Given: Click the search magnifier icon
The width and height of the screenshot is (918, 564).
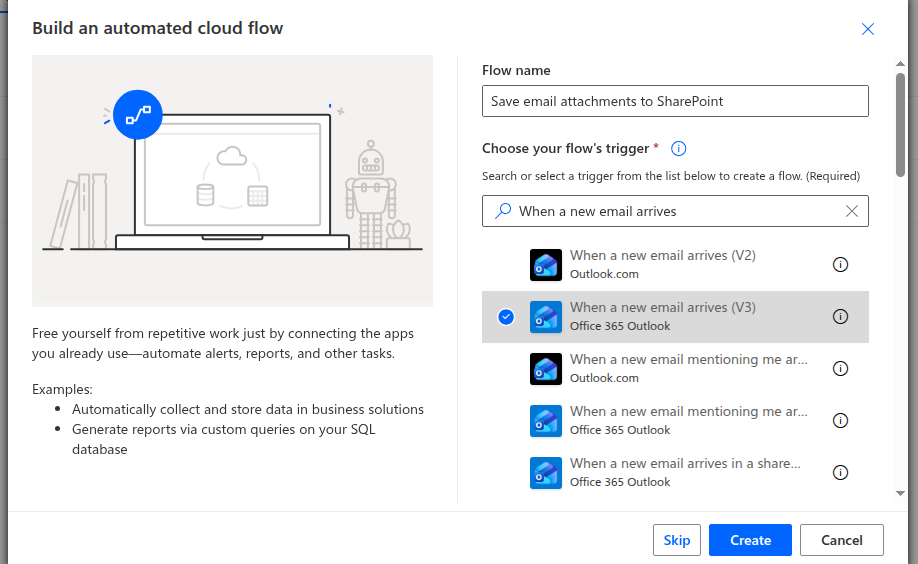Looking at the screenshot, I should click(x=503, y=211).
